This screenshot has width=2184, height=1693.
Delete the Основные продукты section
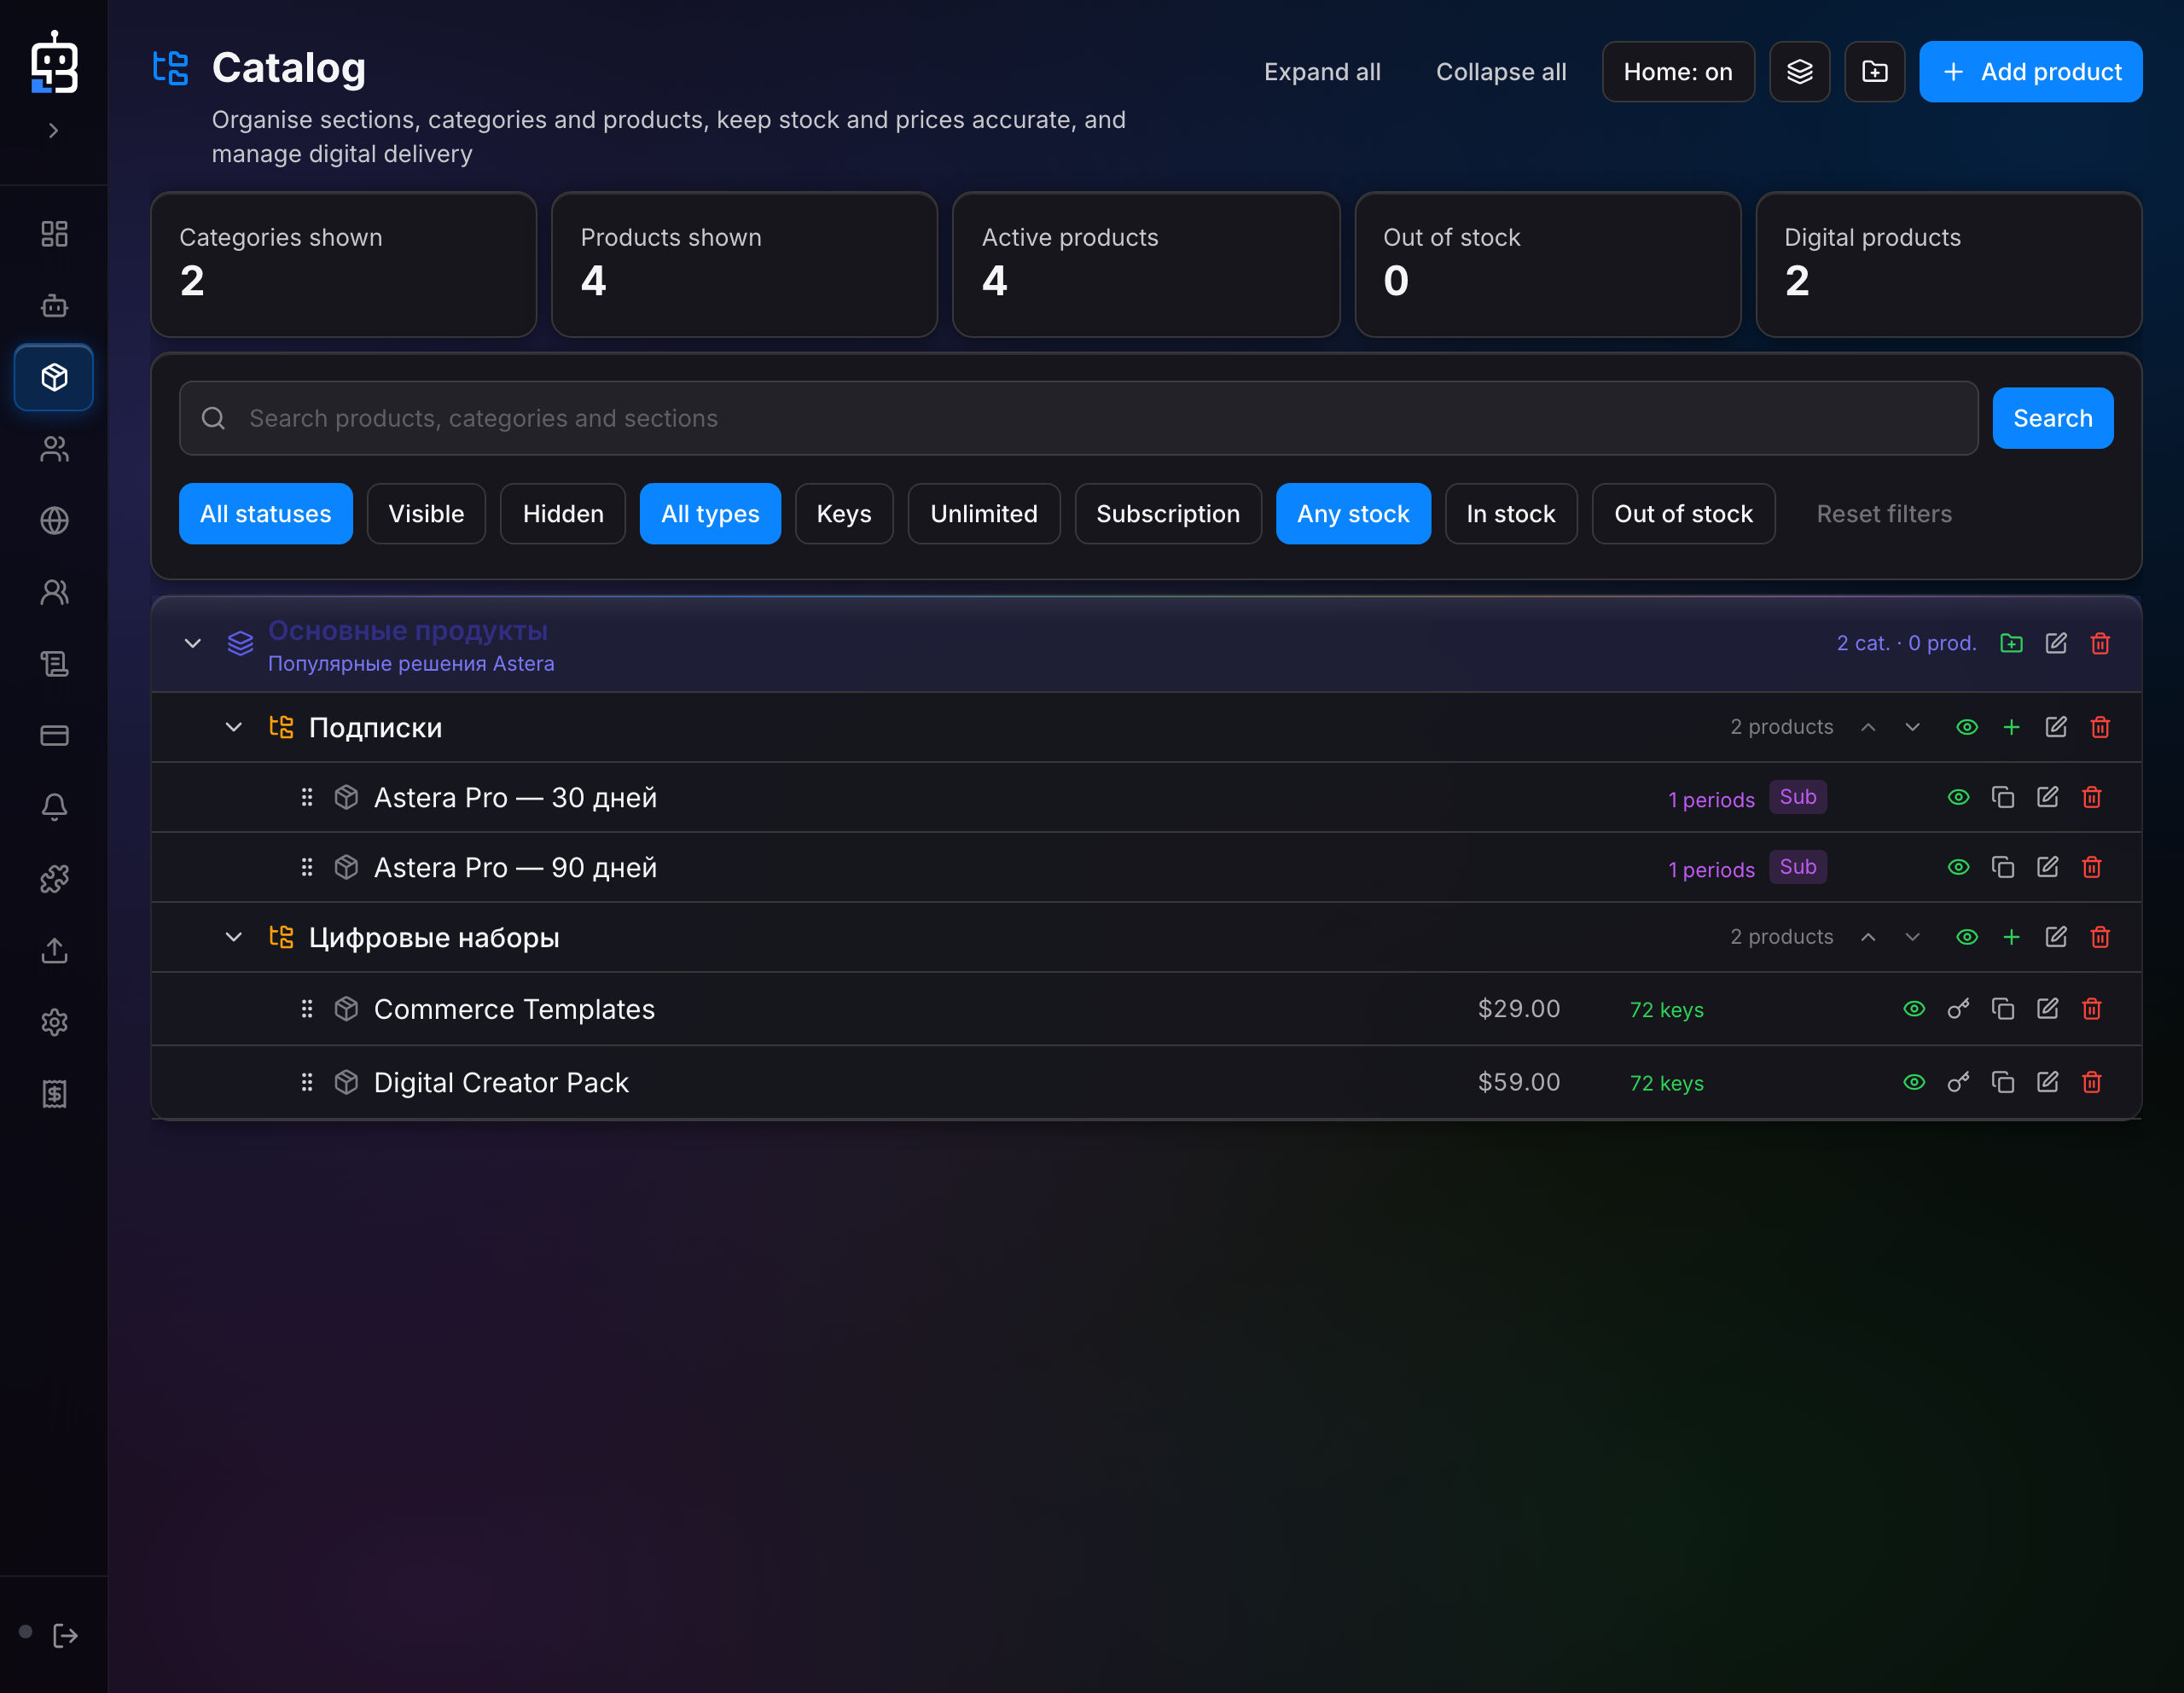tap(2100, 643)
